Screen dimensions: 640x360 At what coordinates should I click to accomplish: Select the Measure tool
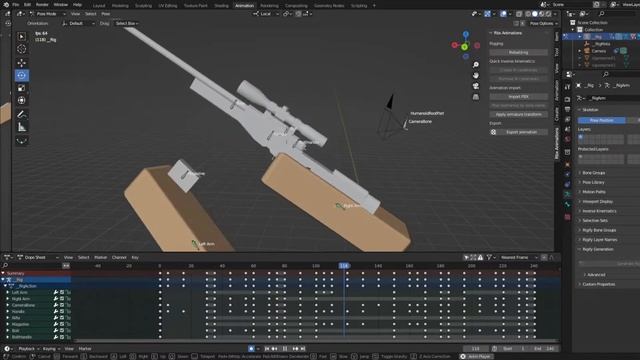(22, 127)
